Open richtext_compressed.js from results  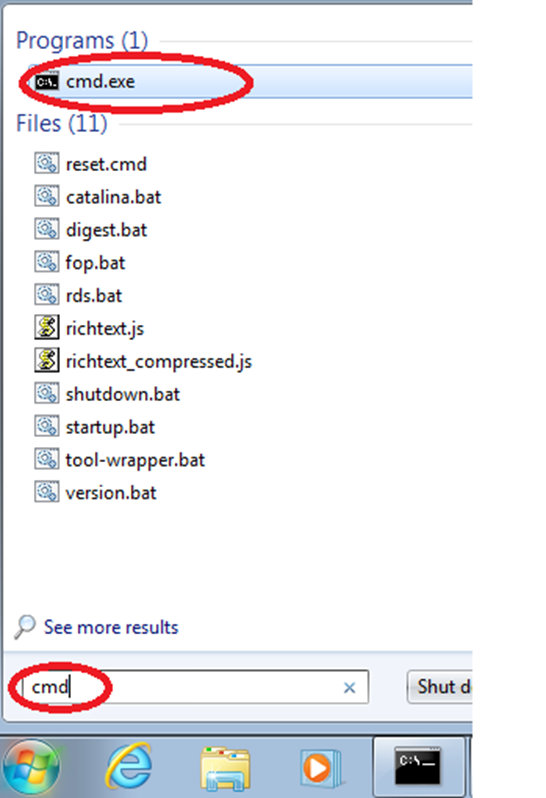(159, 362)
